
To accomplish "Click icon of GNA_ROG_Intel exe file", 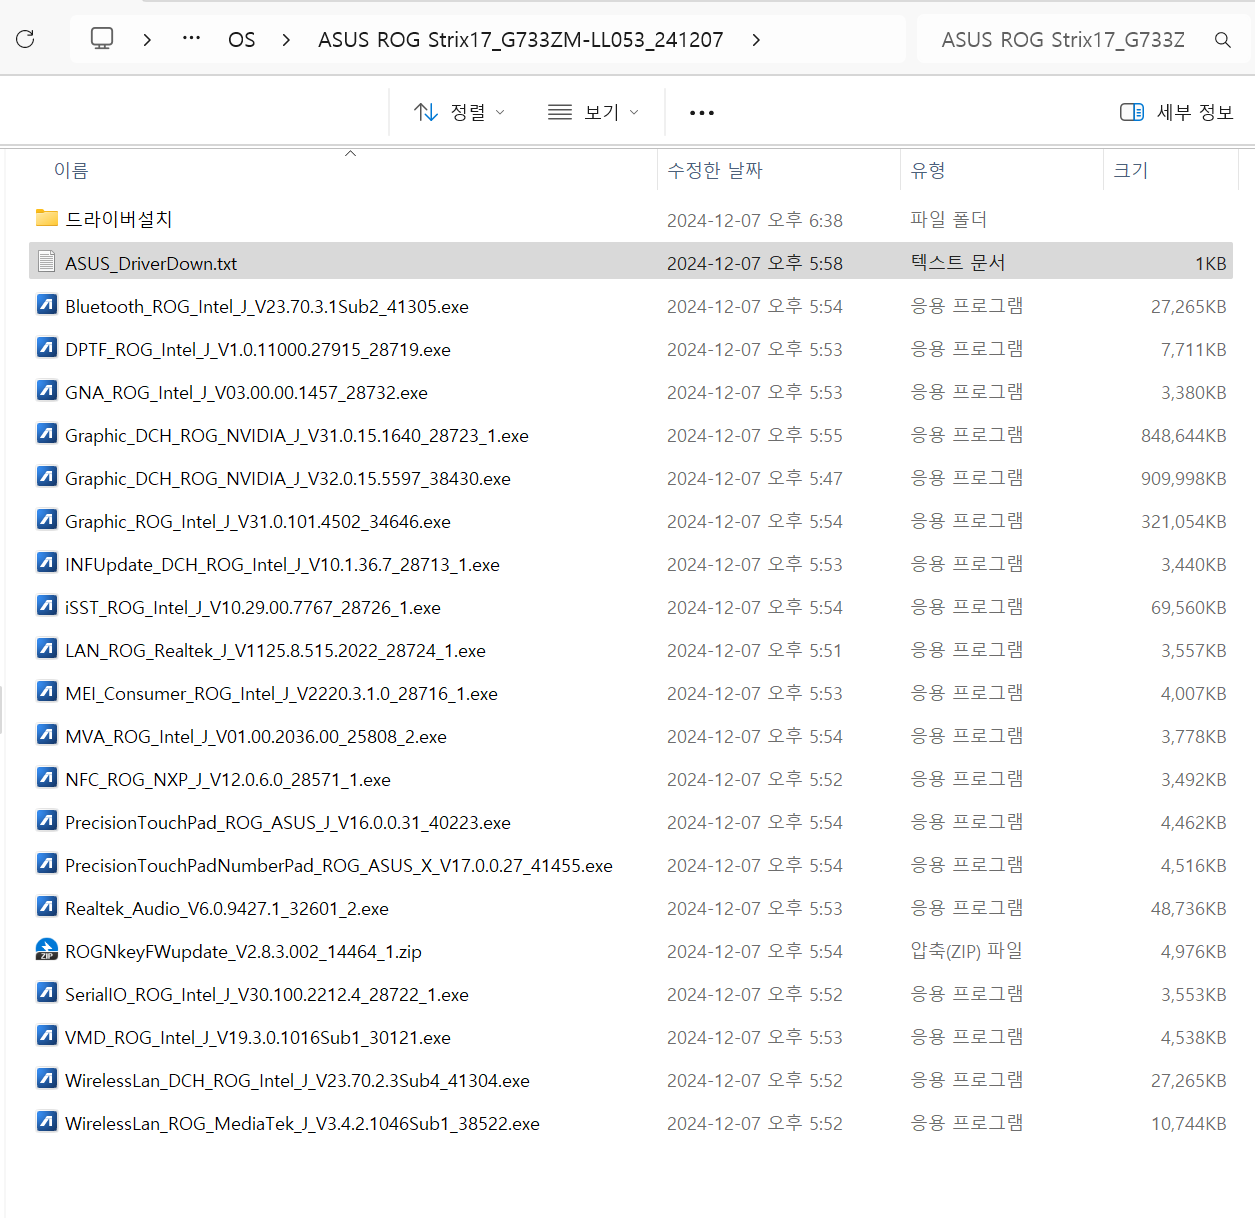I will click(47, 391).
